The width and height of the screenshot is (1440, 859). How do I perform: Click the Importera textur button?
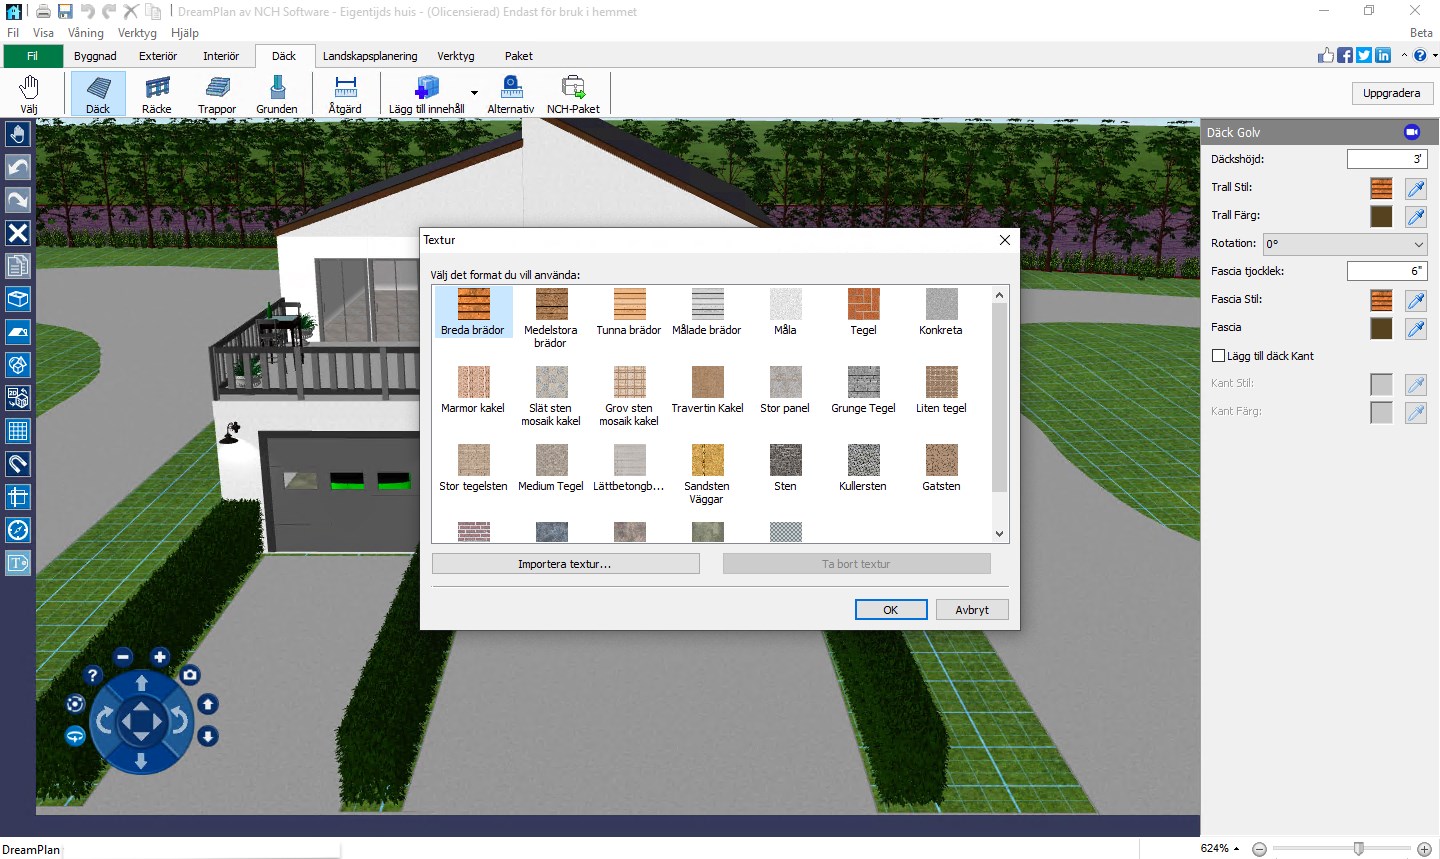565,563
